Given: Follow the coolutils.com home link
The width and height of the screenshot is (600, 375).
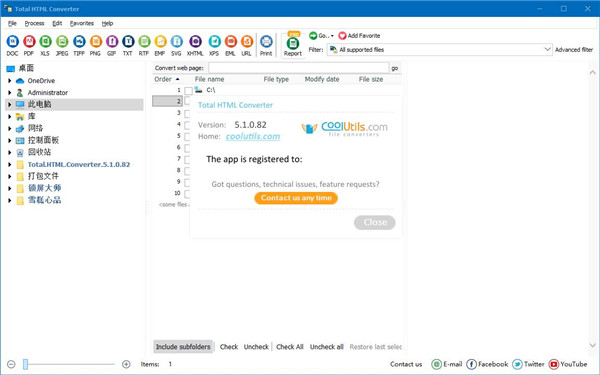Looking at the screenshot, I should (253, 136).
